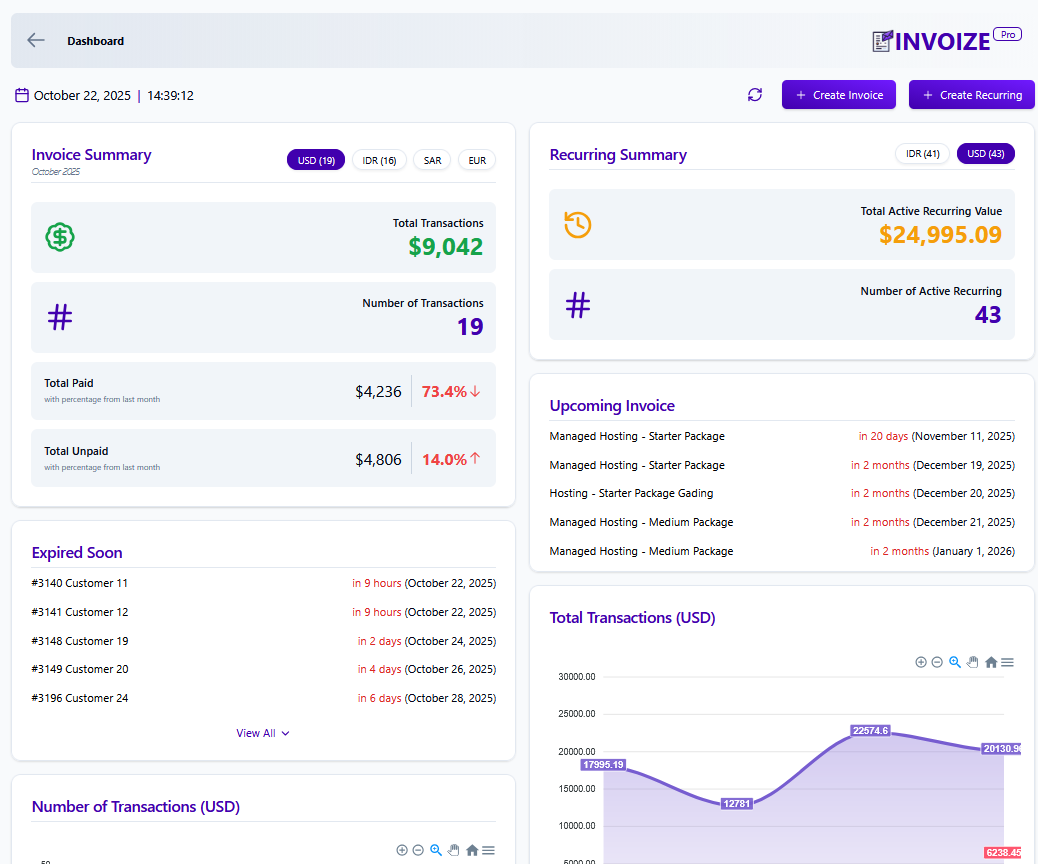
Task: Click the Create Recurring button
Action: pos(971,94)
